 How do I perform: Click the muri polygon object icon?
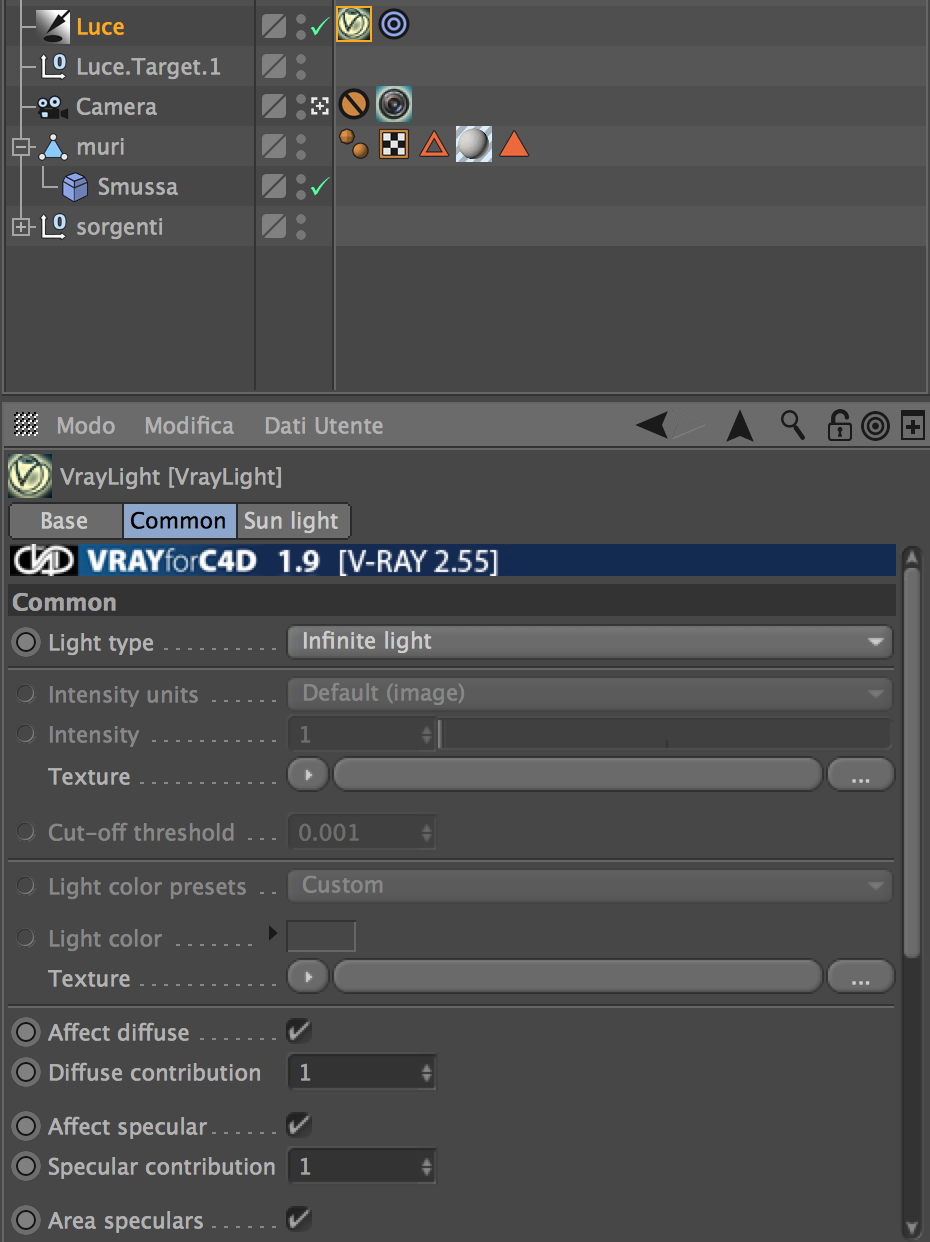click(x=52, y=147)
